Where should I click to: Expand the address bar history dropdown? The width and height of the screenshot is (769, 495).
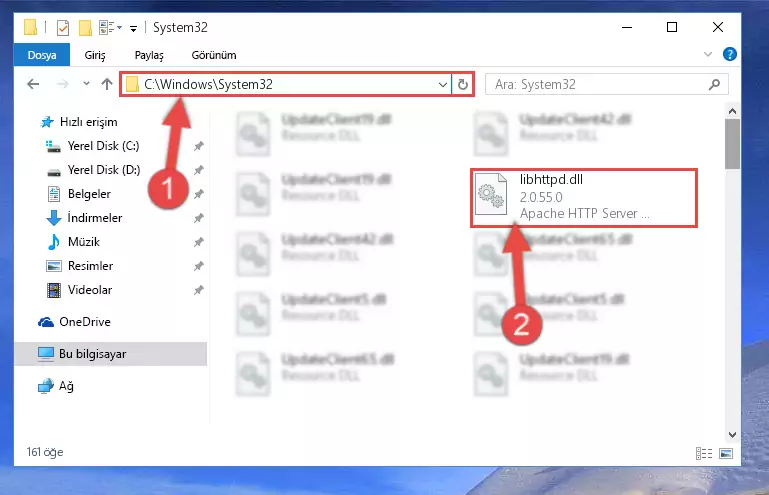(x=442, y=84)
